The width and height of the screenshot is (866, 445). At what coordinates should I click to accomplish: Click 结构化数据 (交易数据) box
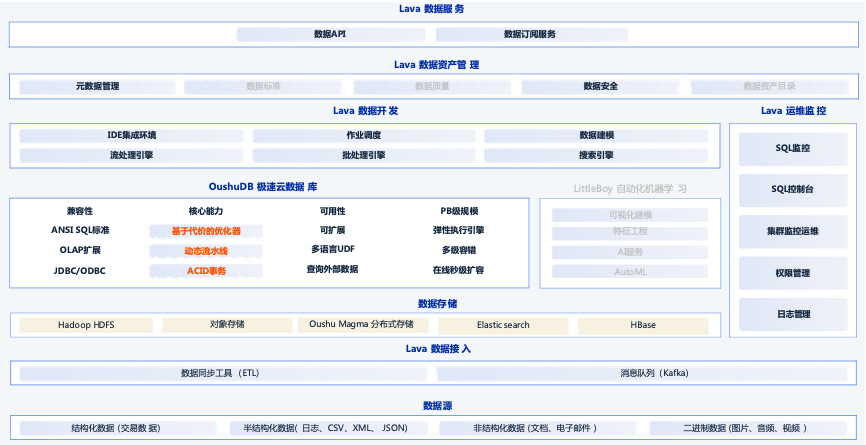(x=118, y=428)
